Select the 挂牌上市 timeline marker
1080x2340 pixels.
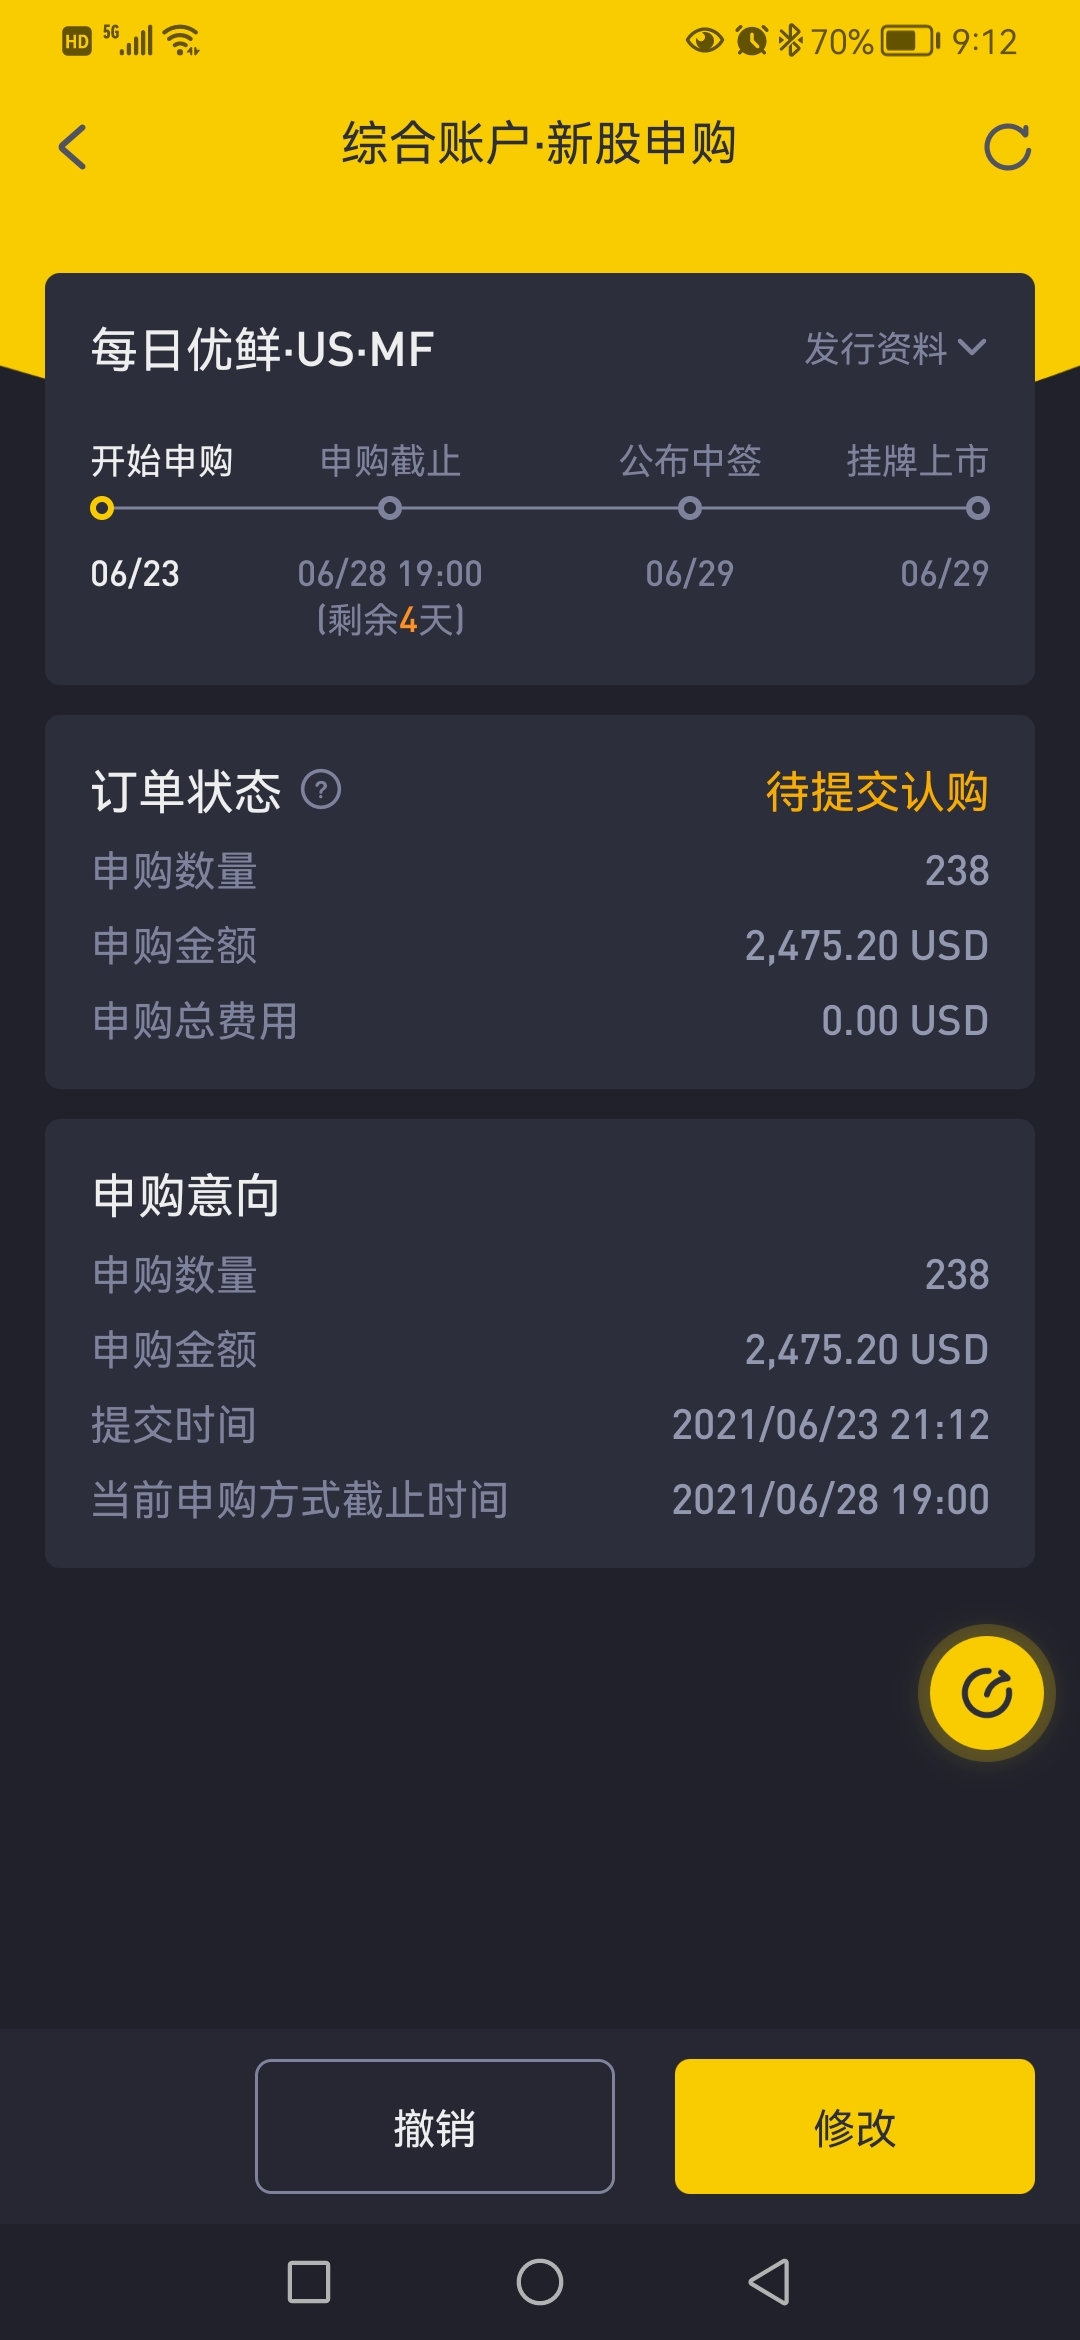[x=978, y=508]
